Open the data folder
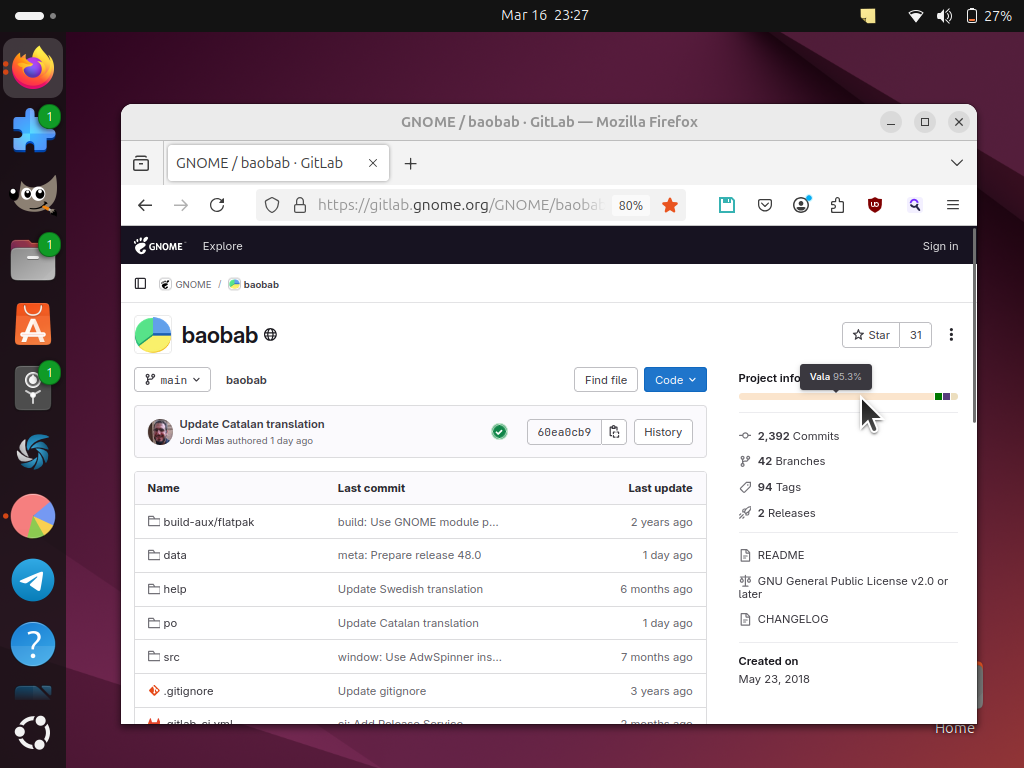1024x768 pixels. 174,555
